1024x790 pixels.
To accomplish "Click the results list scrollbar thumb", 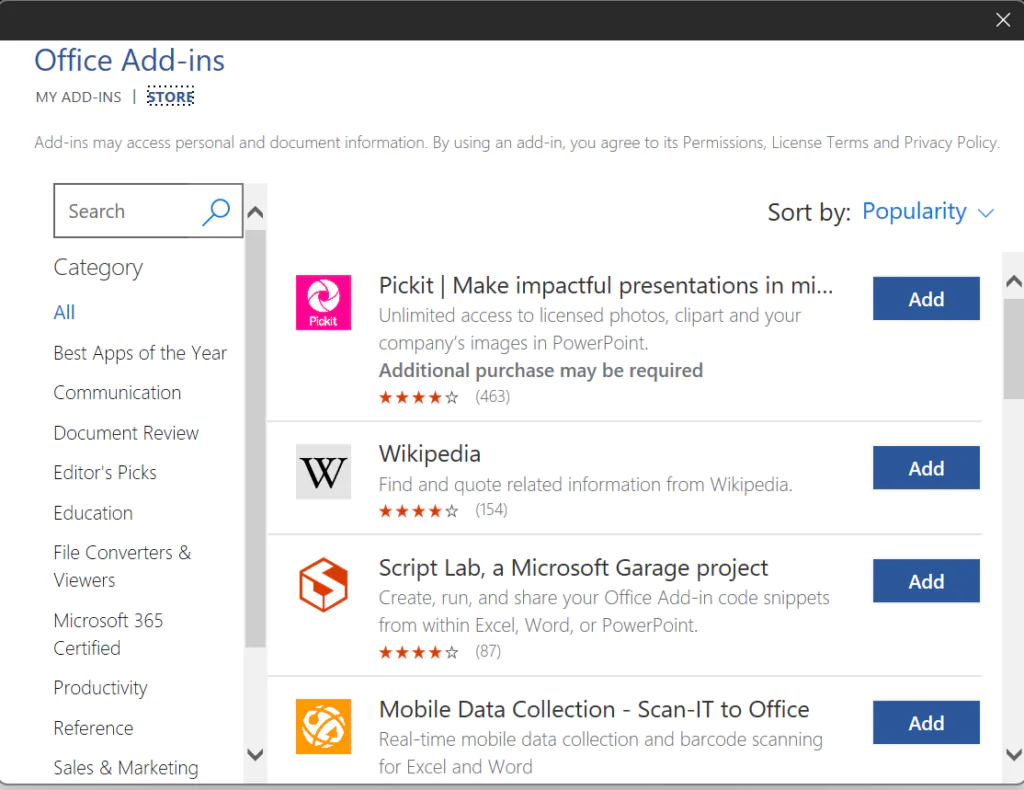I will pos(1014,349).
